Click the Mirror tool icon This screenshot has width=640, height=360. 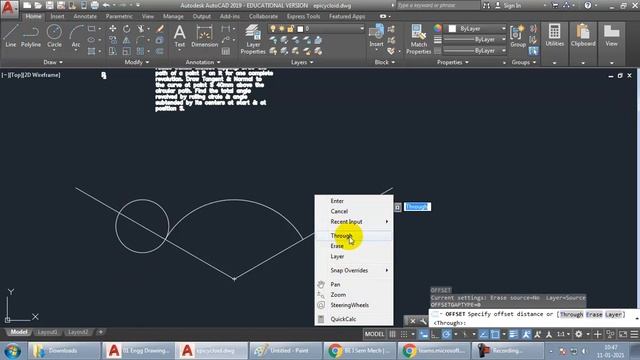point(127,40)
